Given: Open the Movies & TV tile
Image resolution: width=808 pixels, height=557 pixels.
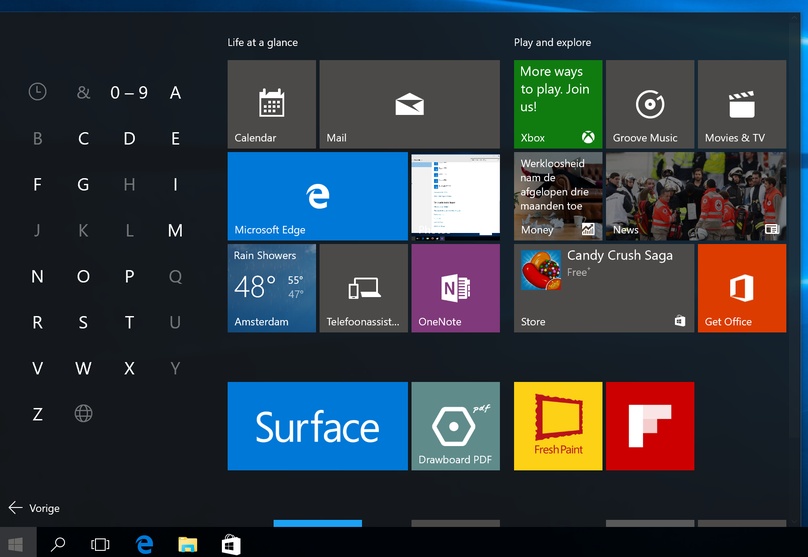Looking at the screenshot, I should [x=742, y=104].
